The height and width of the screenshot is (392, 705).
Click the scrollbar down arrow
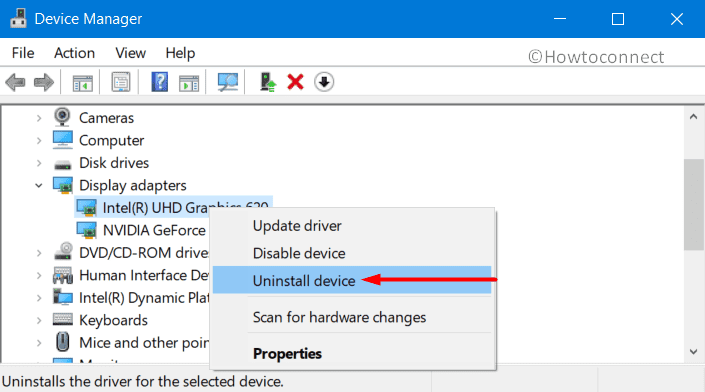click(693, 352)
